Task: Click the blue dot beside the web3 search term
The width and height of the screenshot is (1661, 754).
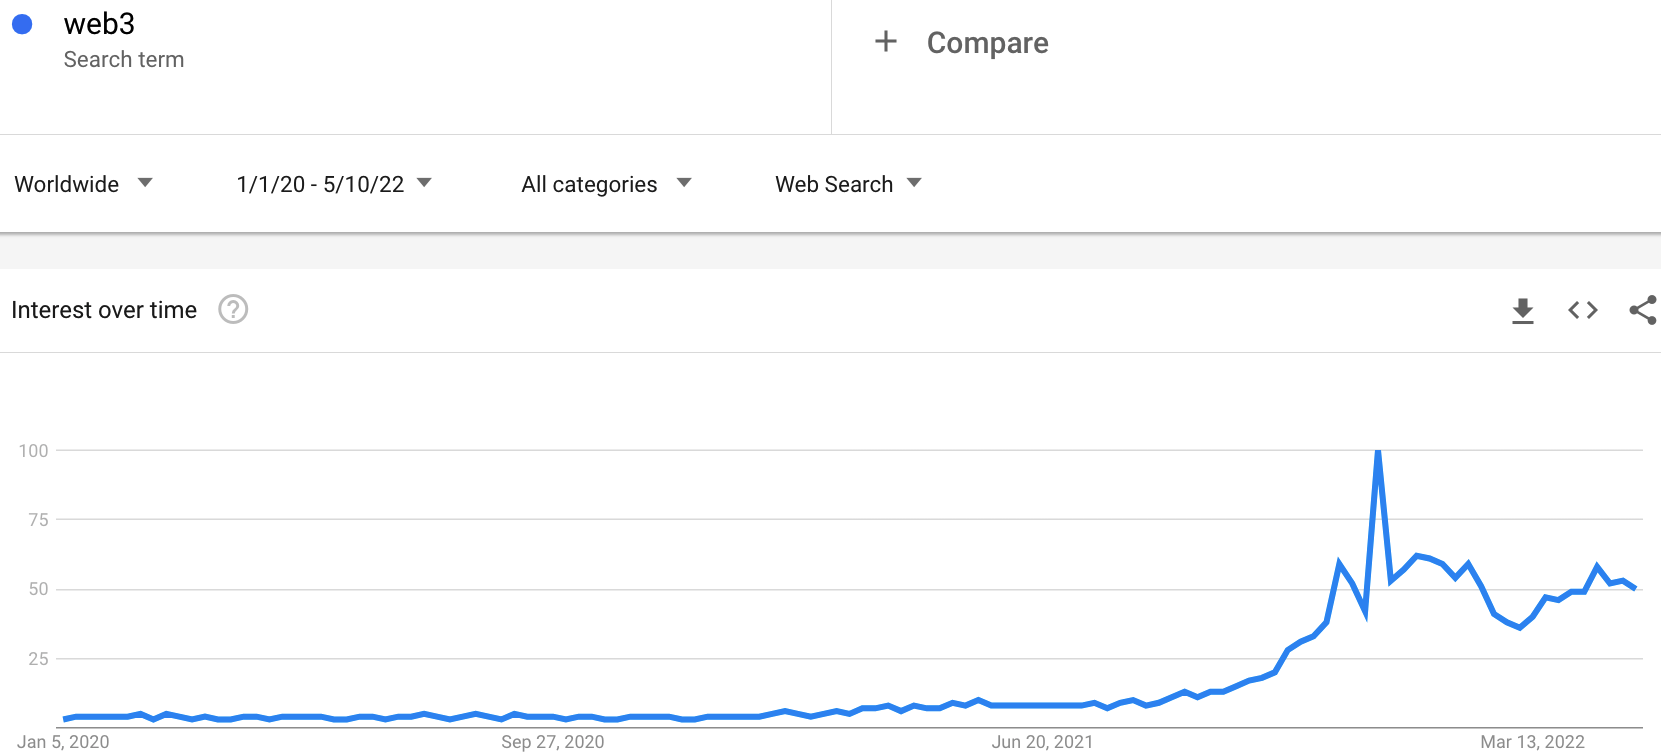Action: point(22,24)
